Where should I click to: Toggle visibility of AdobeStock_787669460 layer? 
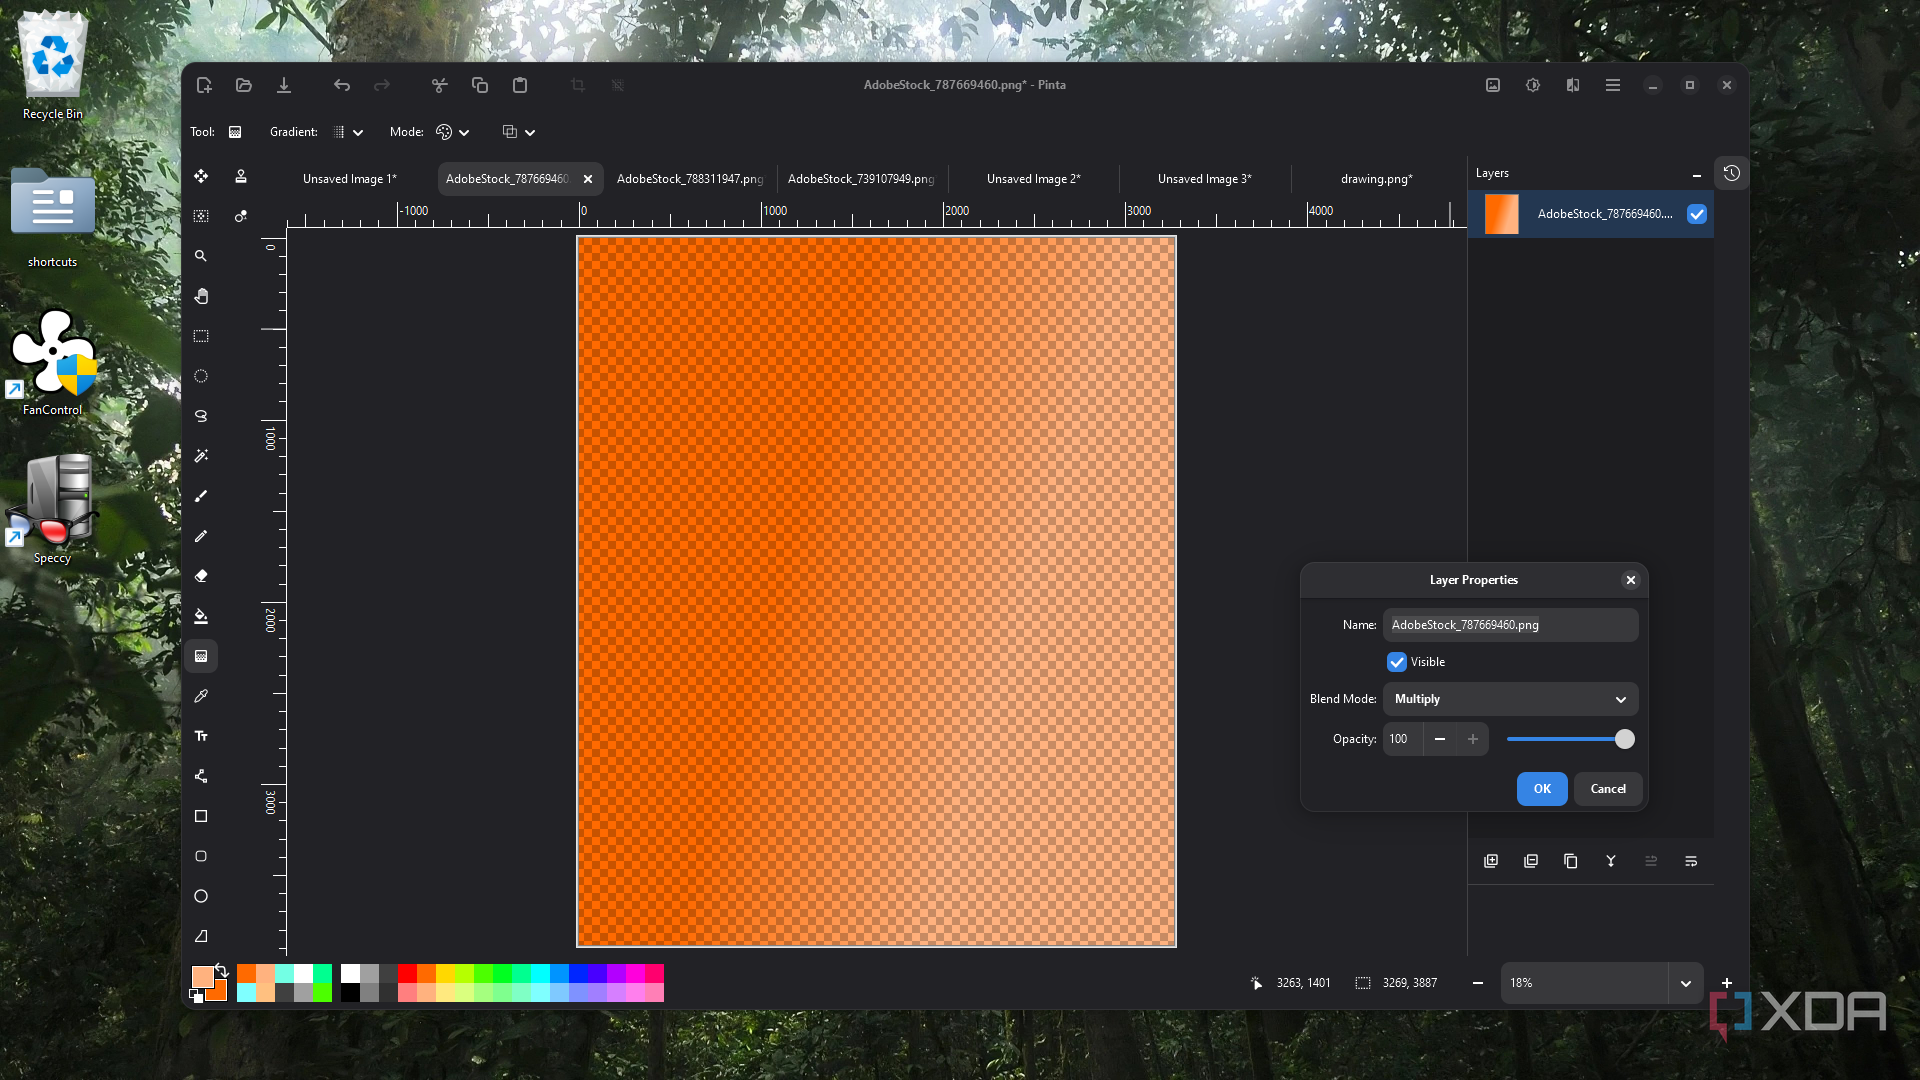click(x=1697, y=214)
